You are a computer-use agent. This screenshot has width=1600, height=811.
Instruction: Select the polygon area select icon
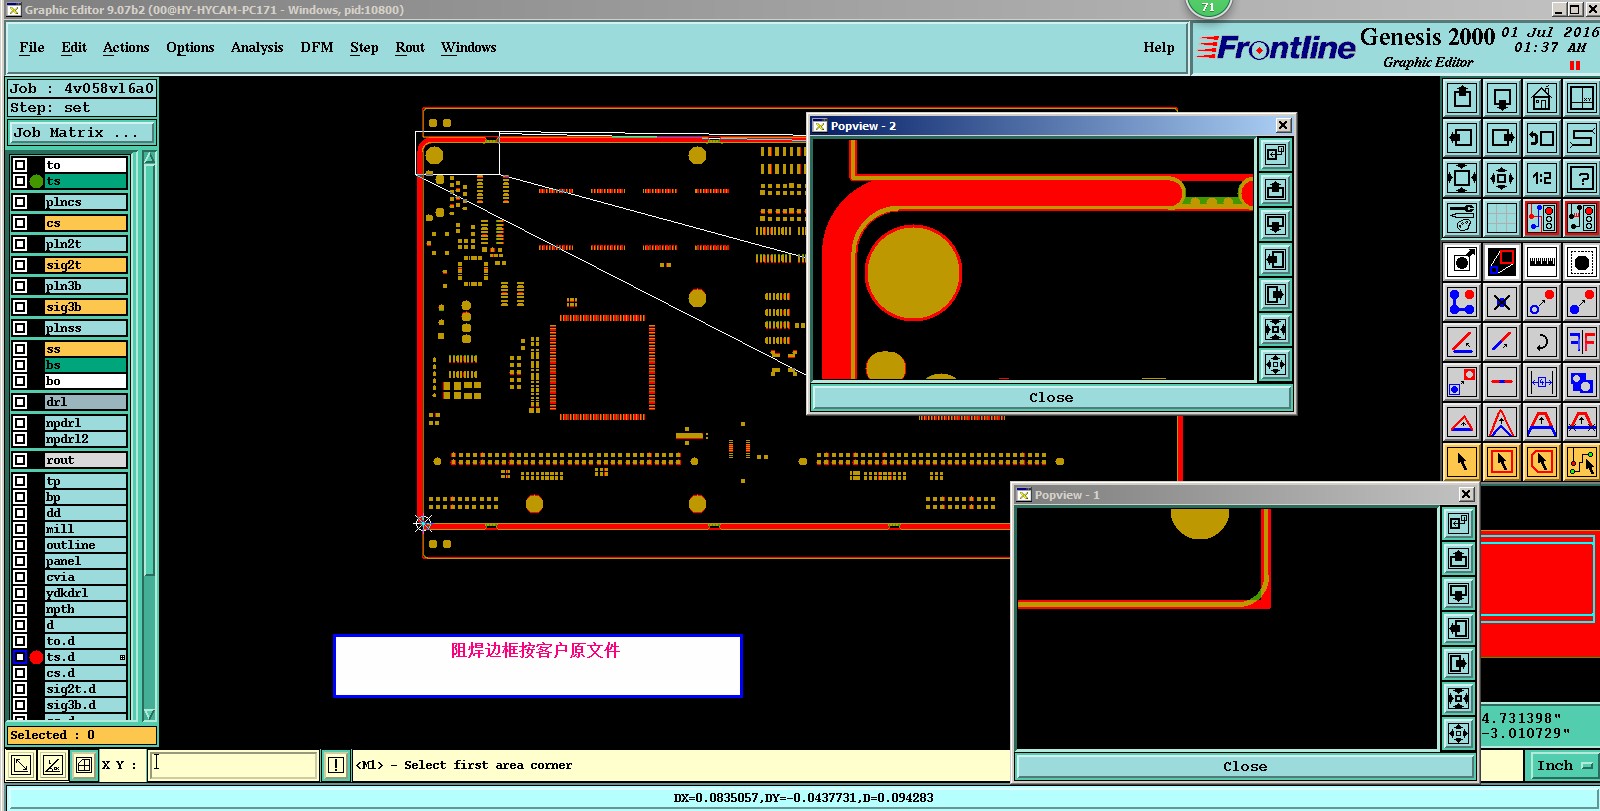(1542, 462)
